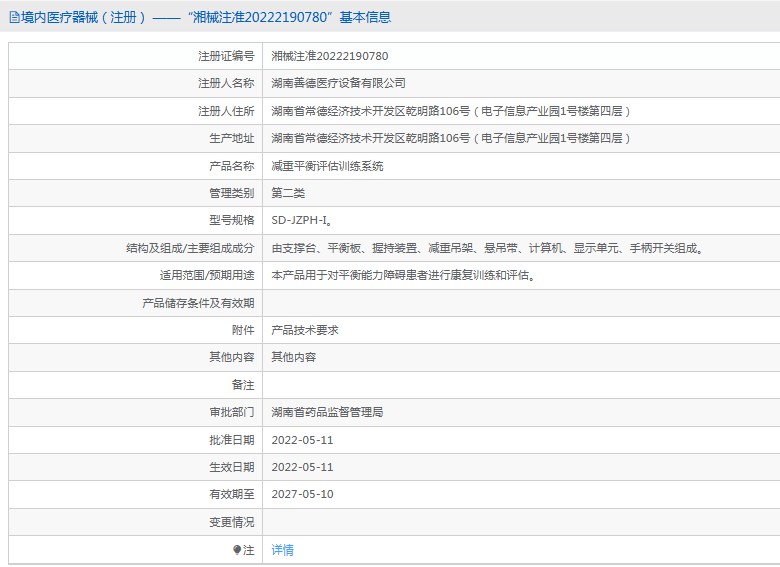The width and height of the screenshot is (780, 567).
Task: Click the lightbulb icon beside 注
Action: click(x=237, y=550)
